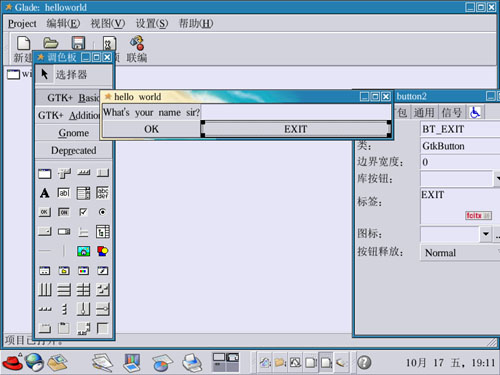The width and height of the screenshot is (500, 375).
Task: Click the OK button in hello world
Action: coord(151,129)
